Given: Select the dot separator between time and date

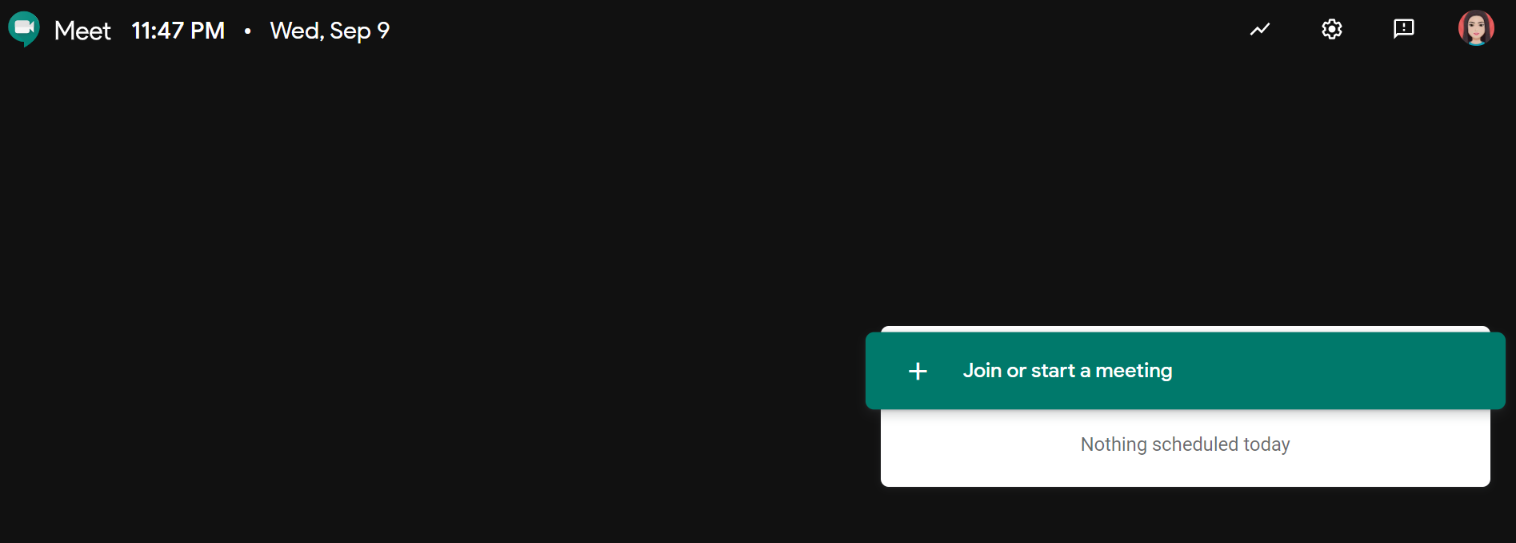Looking at the screenshot, I should [x=248, y=31].
